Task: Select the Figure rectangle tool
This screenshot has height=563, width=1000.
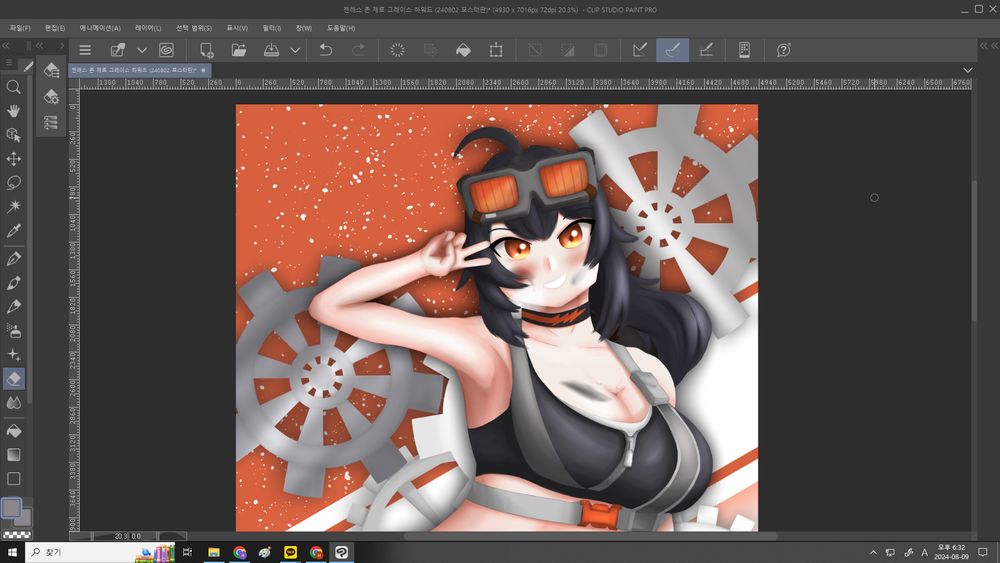Action: pyautogui.click(x=13, y=479)
